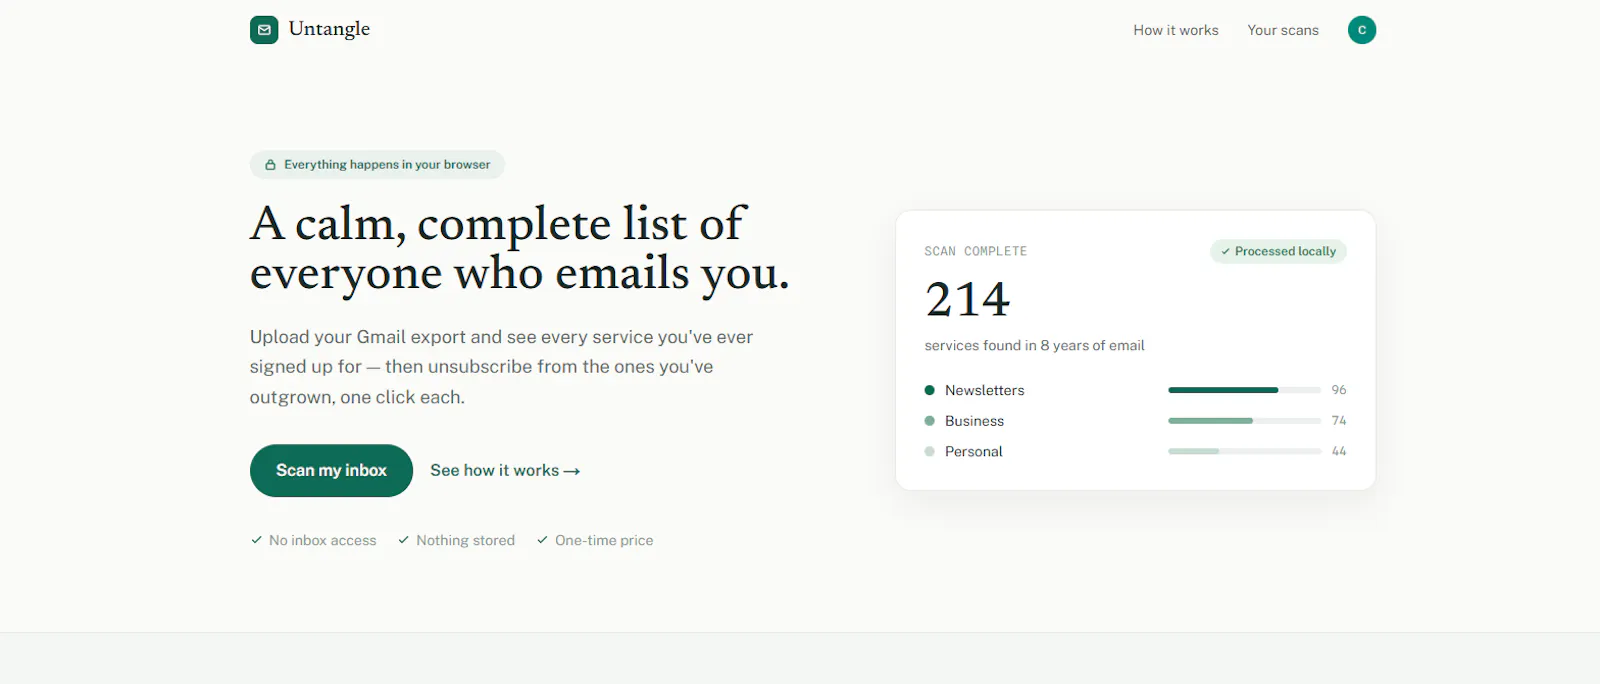1600x684 pixels.
Task: Click the Everything happens in your browser badge
Action: point(377,165)
